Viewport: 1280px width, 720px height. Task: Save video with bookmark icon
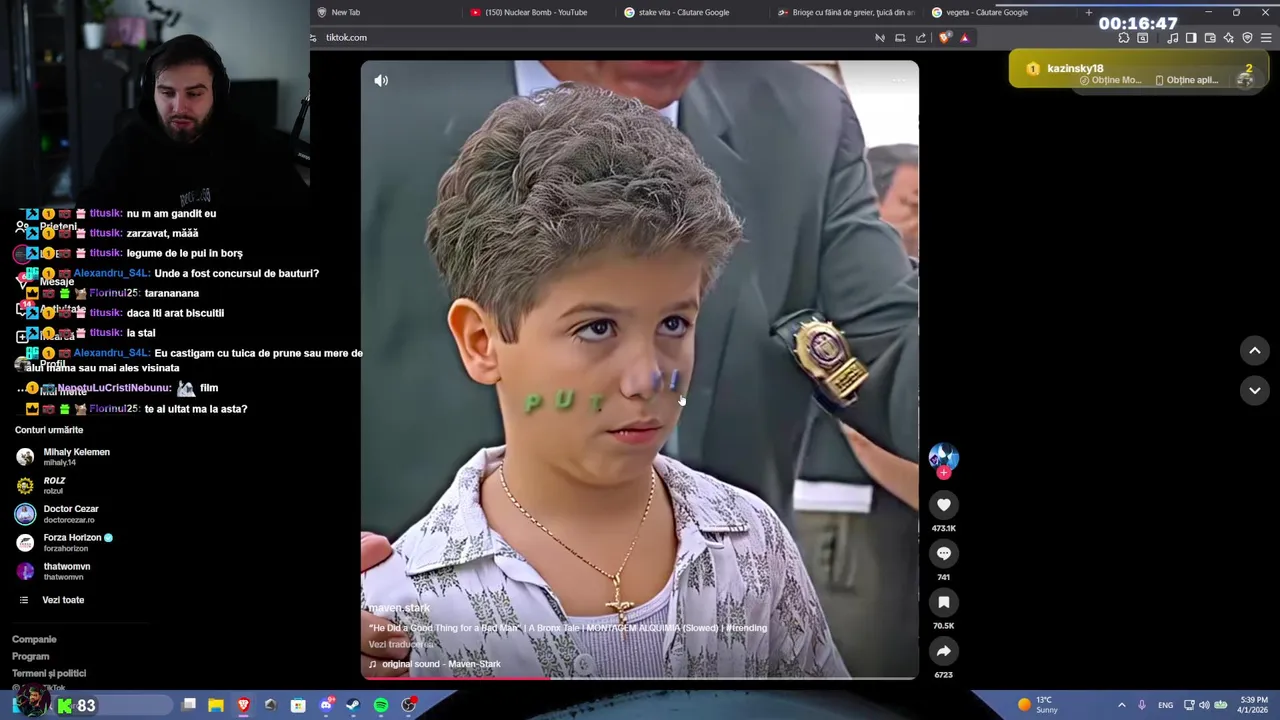(943, 602)
